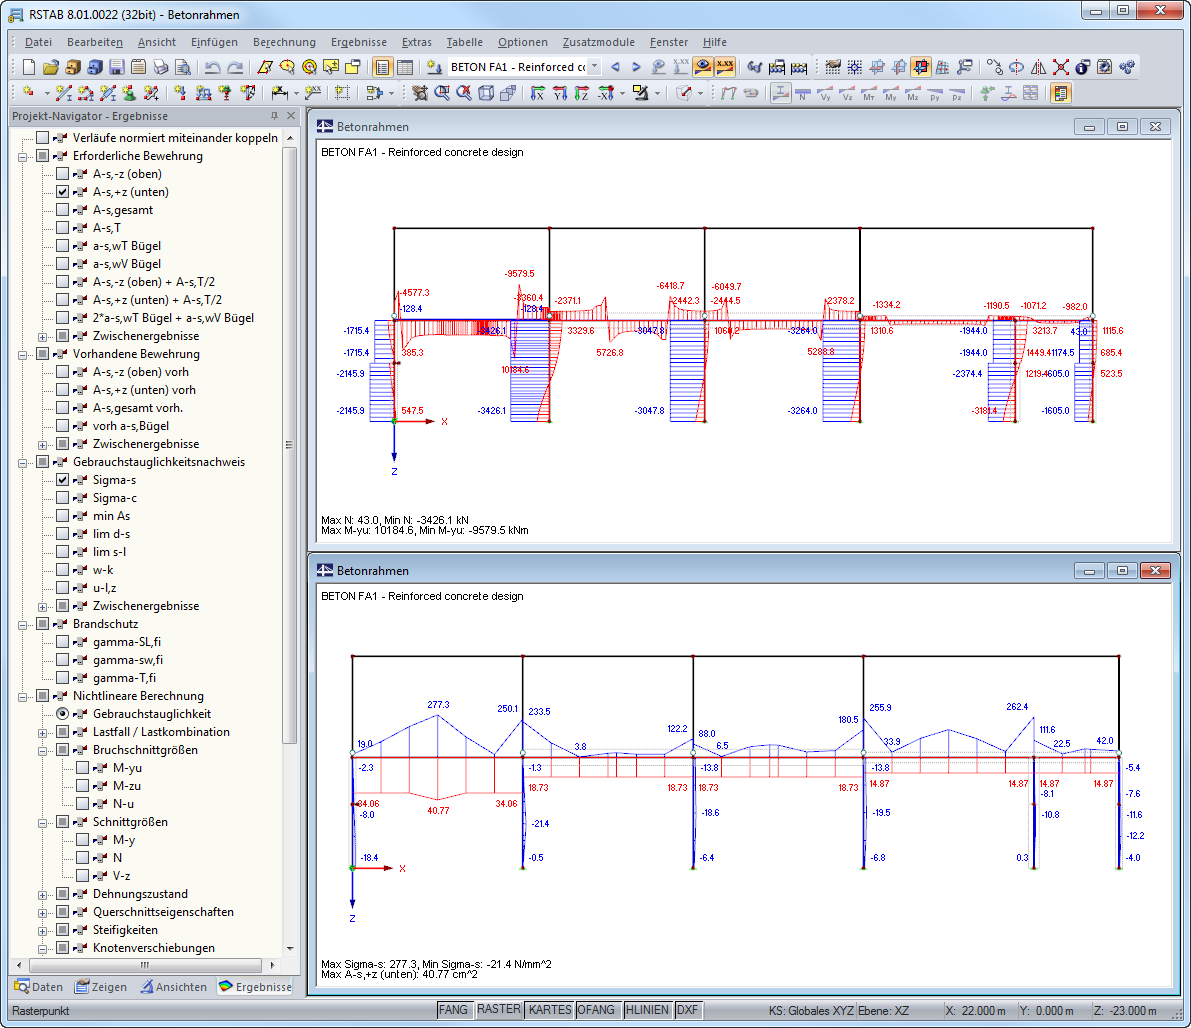The width and height of the screenshot is (1191, 1028).
Task: Click the Save (floppy disk) icon
Action: [116, 68]
